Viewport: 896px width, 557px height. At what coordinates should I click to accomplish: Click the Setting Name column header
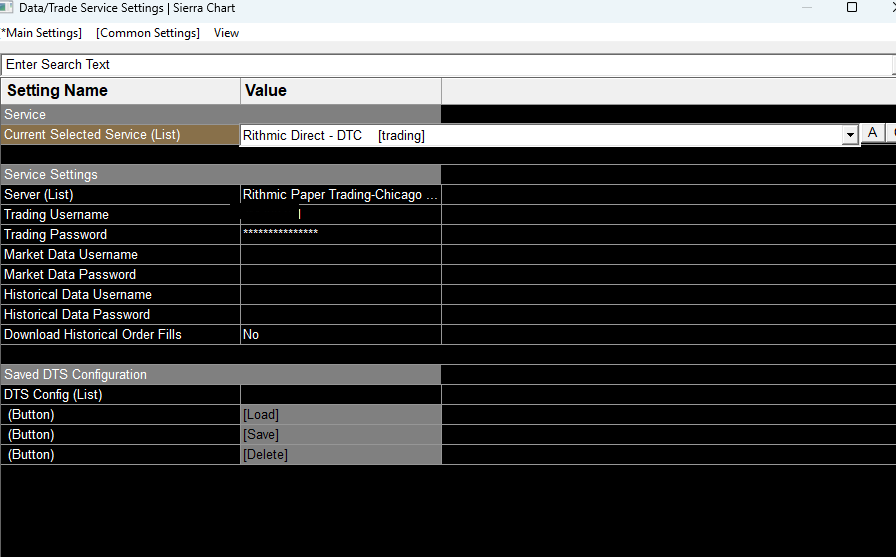coord(121,91)
